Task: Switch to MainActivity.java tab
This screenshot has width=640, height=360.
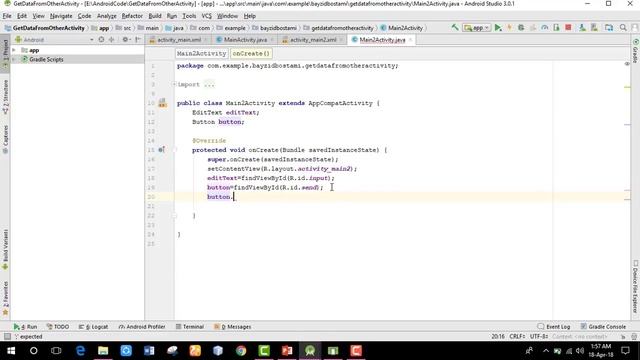Action: pyautogui.click(x=245, y=40)
